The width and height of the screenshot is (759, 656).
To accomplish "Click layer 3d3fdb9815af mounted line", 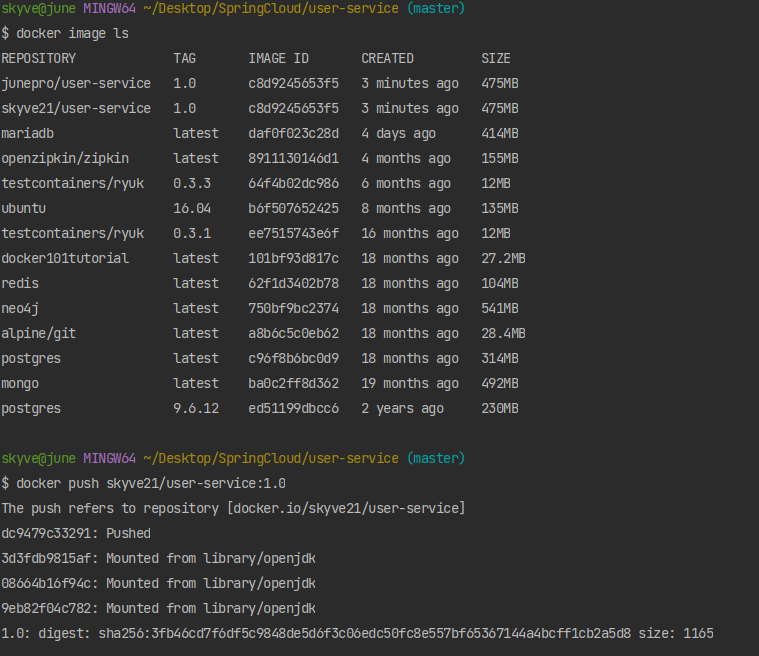I will click(158, 559).
